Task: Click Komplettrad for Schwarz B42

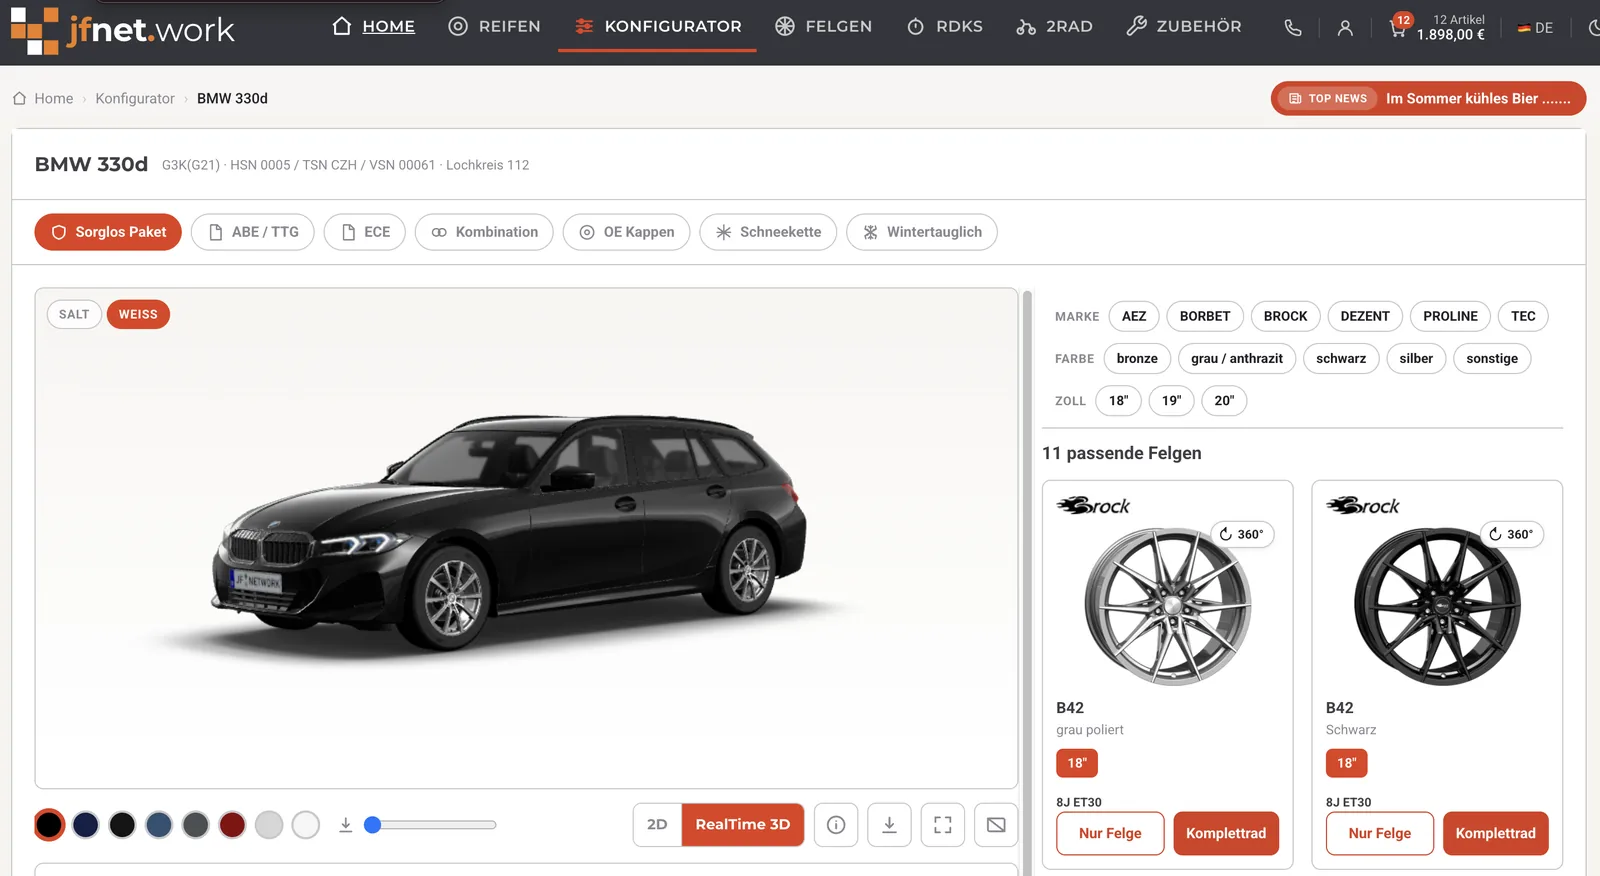Action: point(1496,833)
